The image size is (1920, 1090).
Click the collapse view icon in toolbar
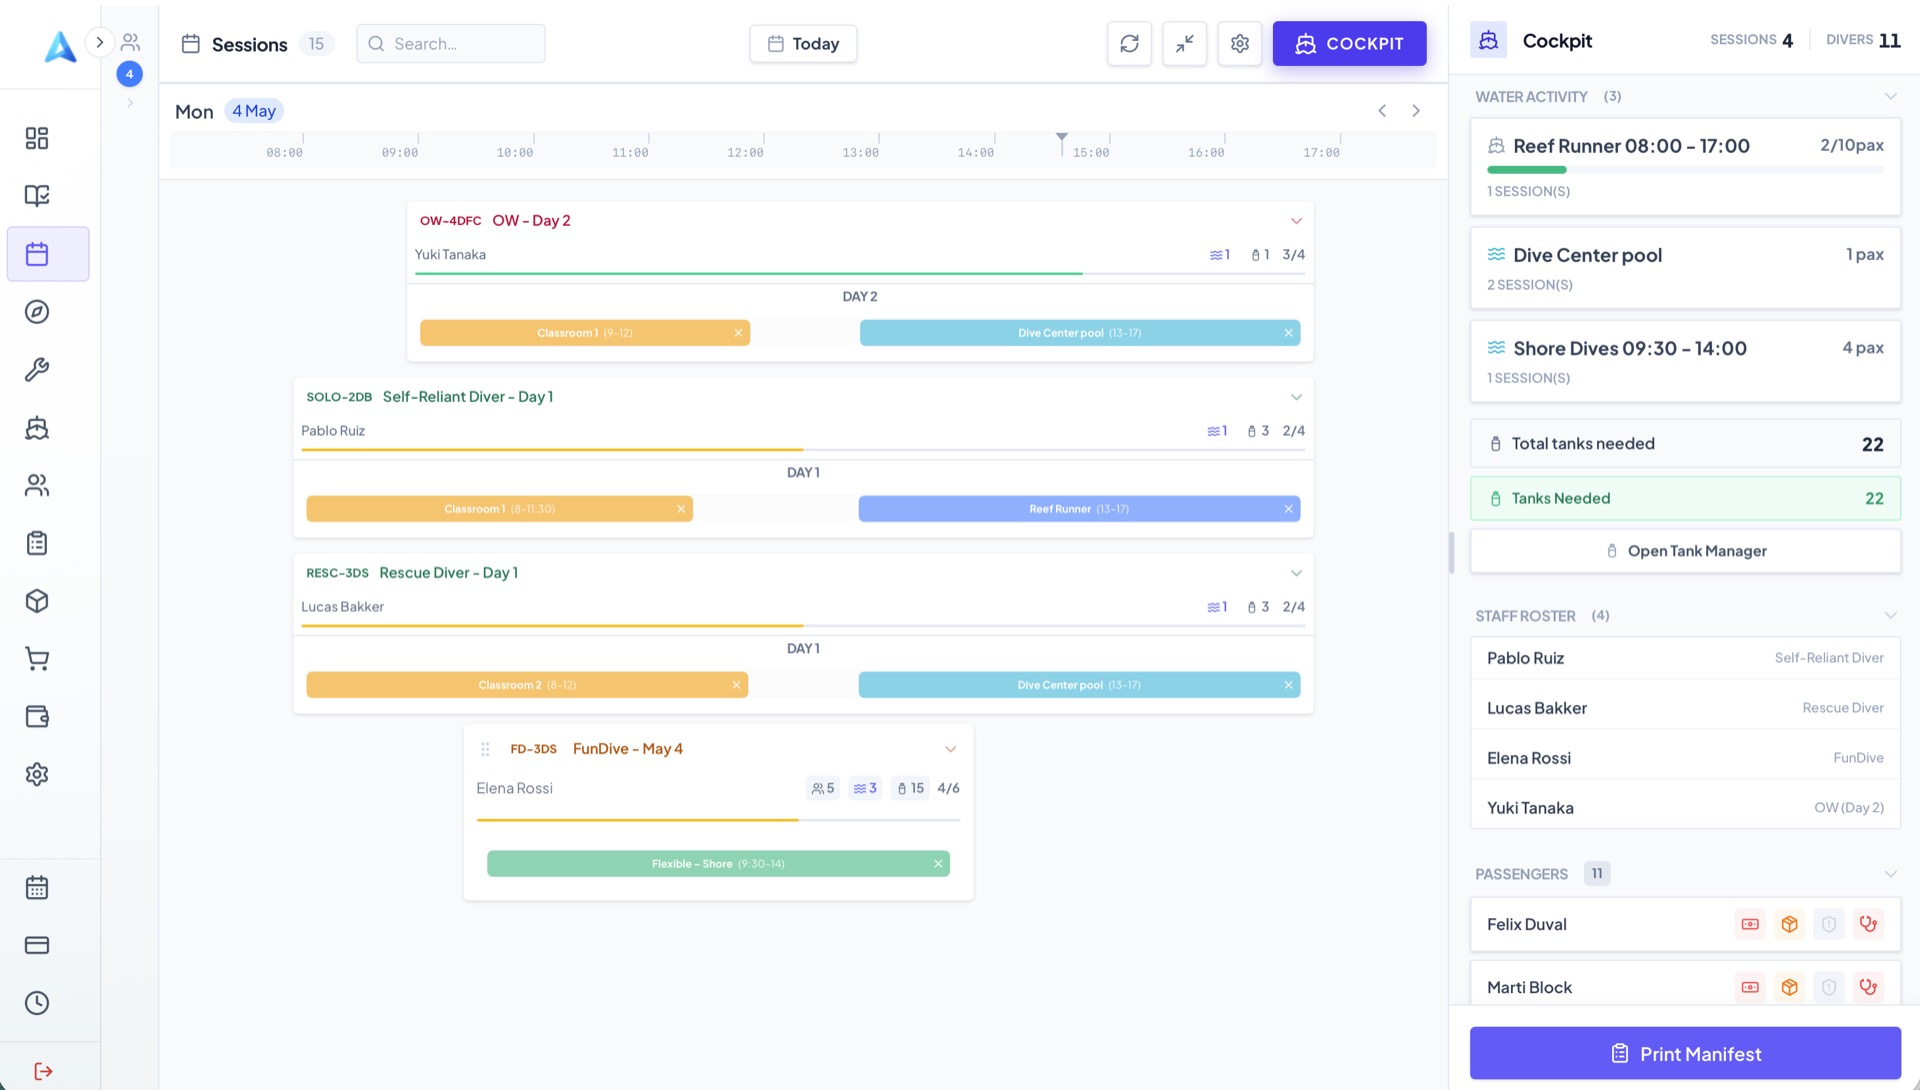coord(1185,44)
